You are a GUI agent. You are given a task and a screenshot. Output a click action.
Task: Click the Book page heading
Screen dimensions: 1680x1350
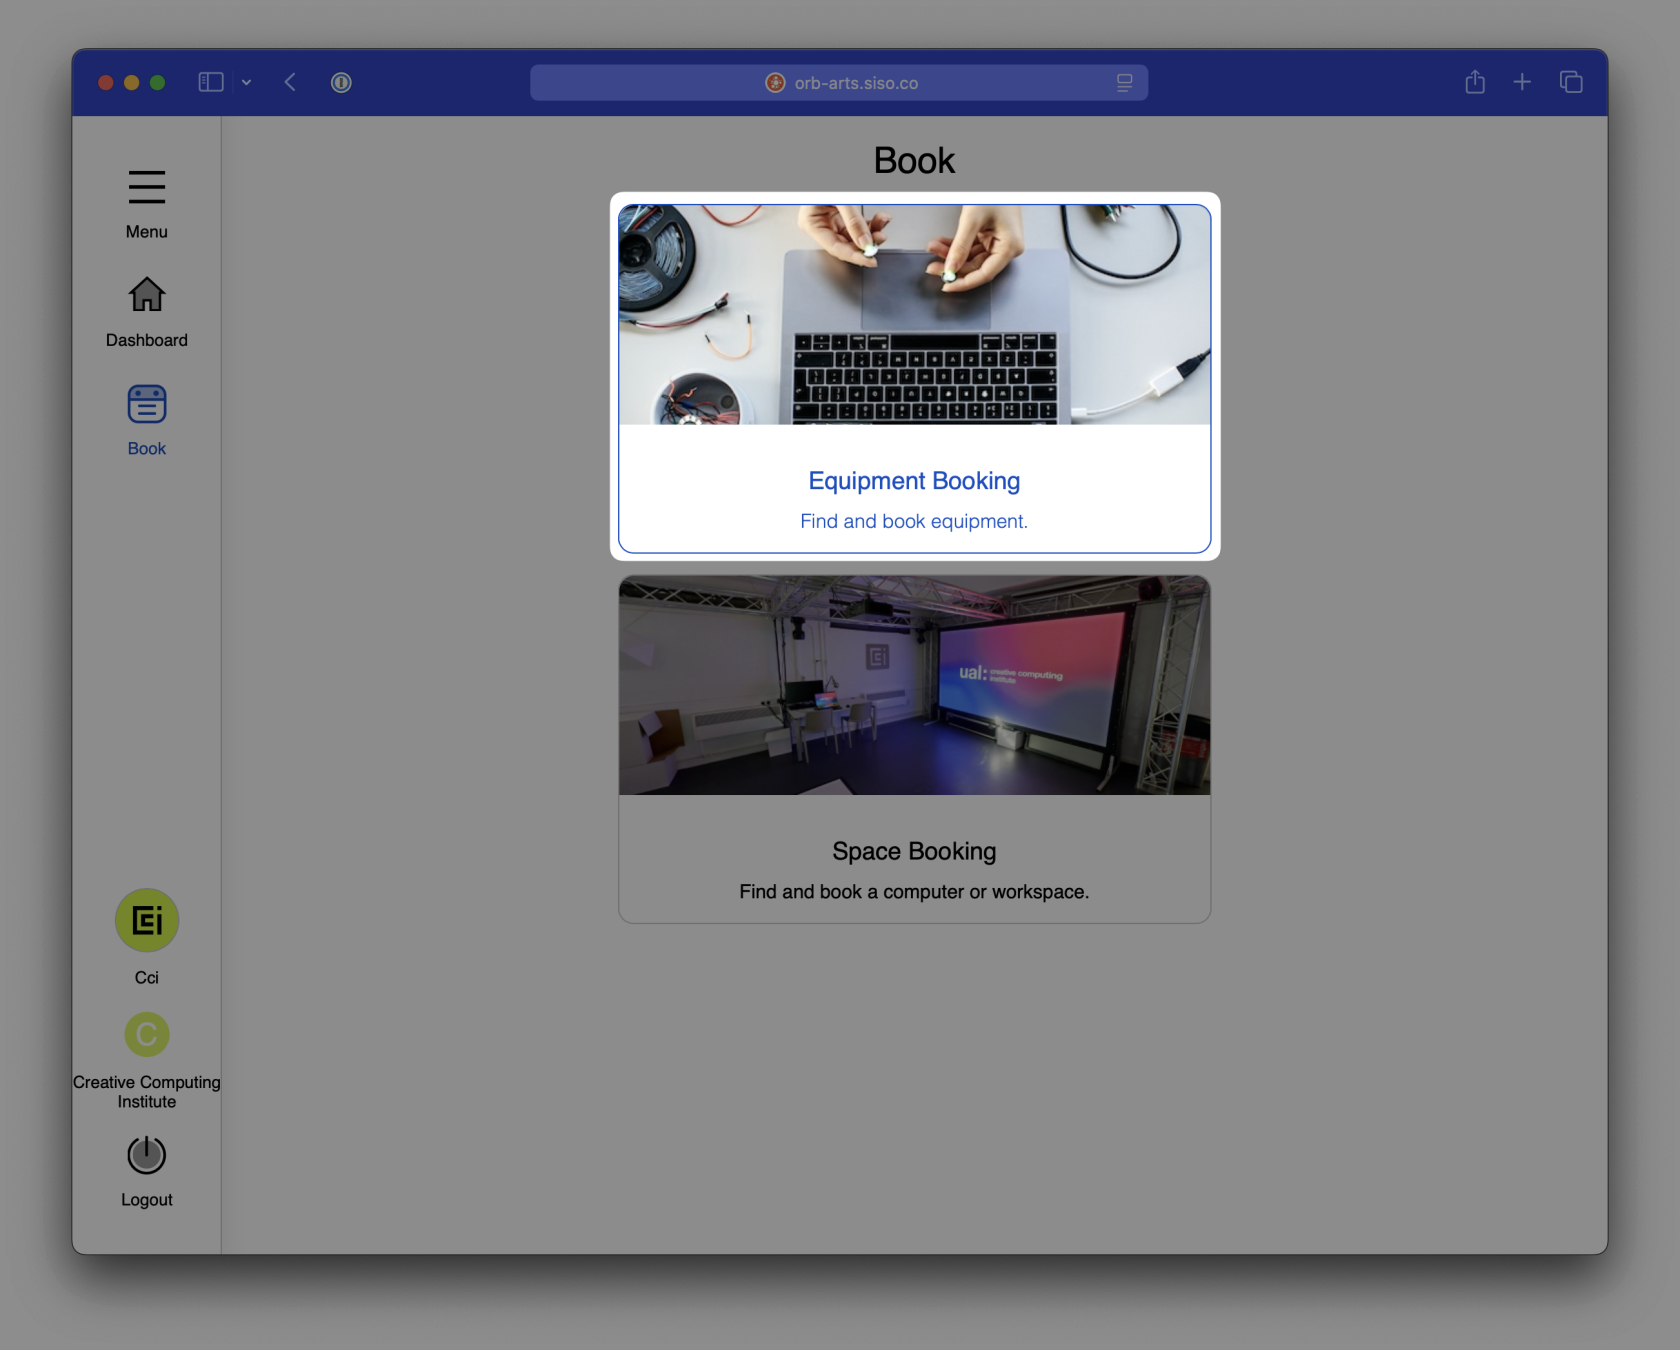point(914,161)
